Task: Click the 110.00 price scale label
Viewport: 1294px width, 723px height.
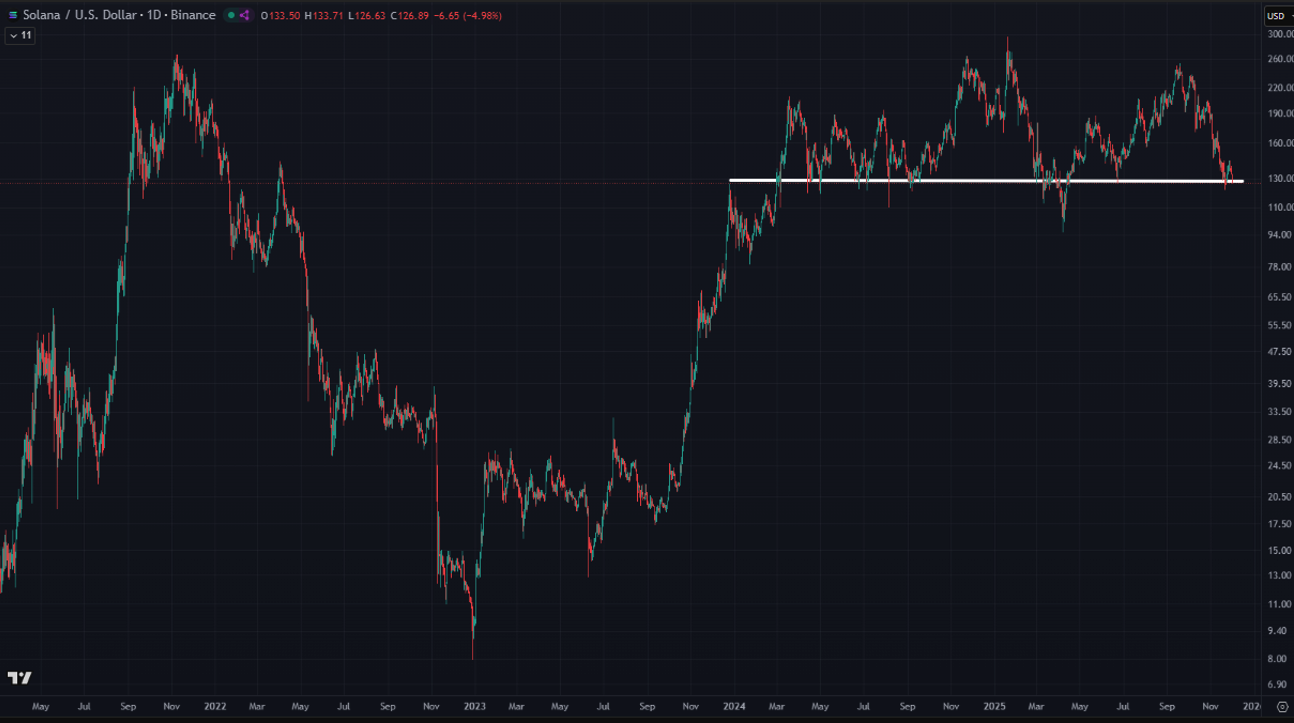Action: 1280,207
